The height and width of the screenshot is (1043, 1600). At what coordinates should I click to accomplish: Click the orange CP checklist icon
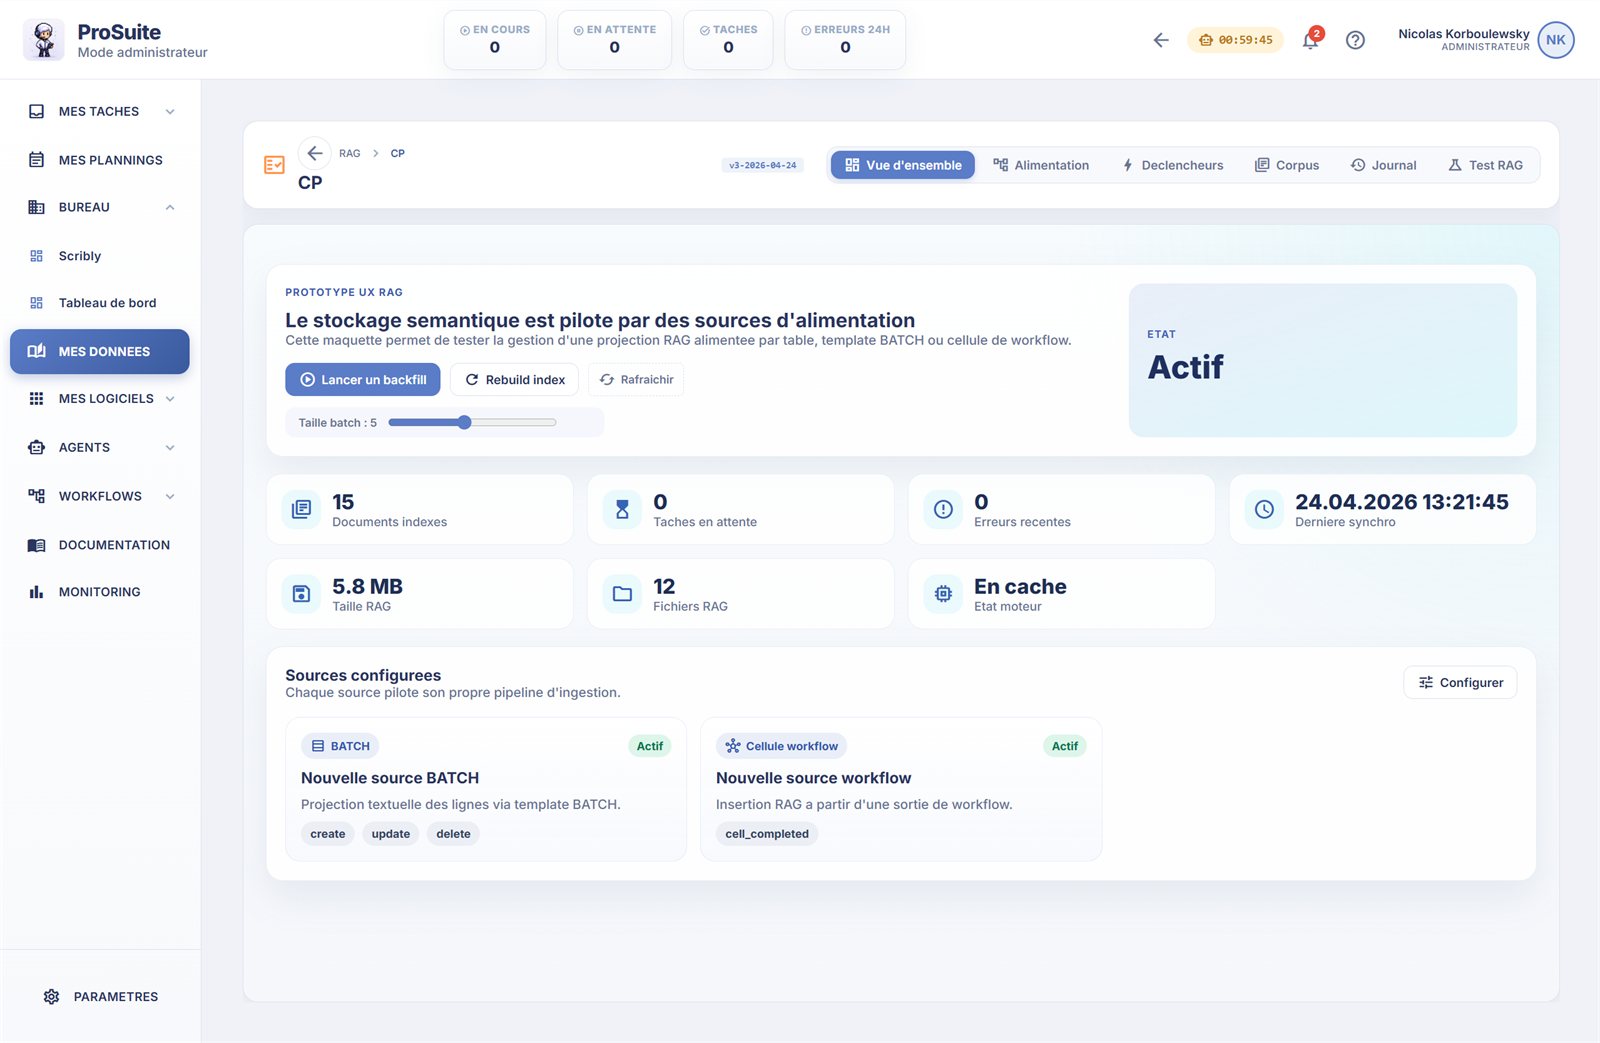274,165
